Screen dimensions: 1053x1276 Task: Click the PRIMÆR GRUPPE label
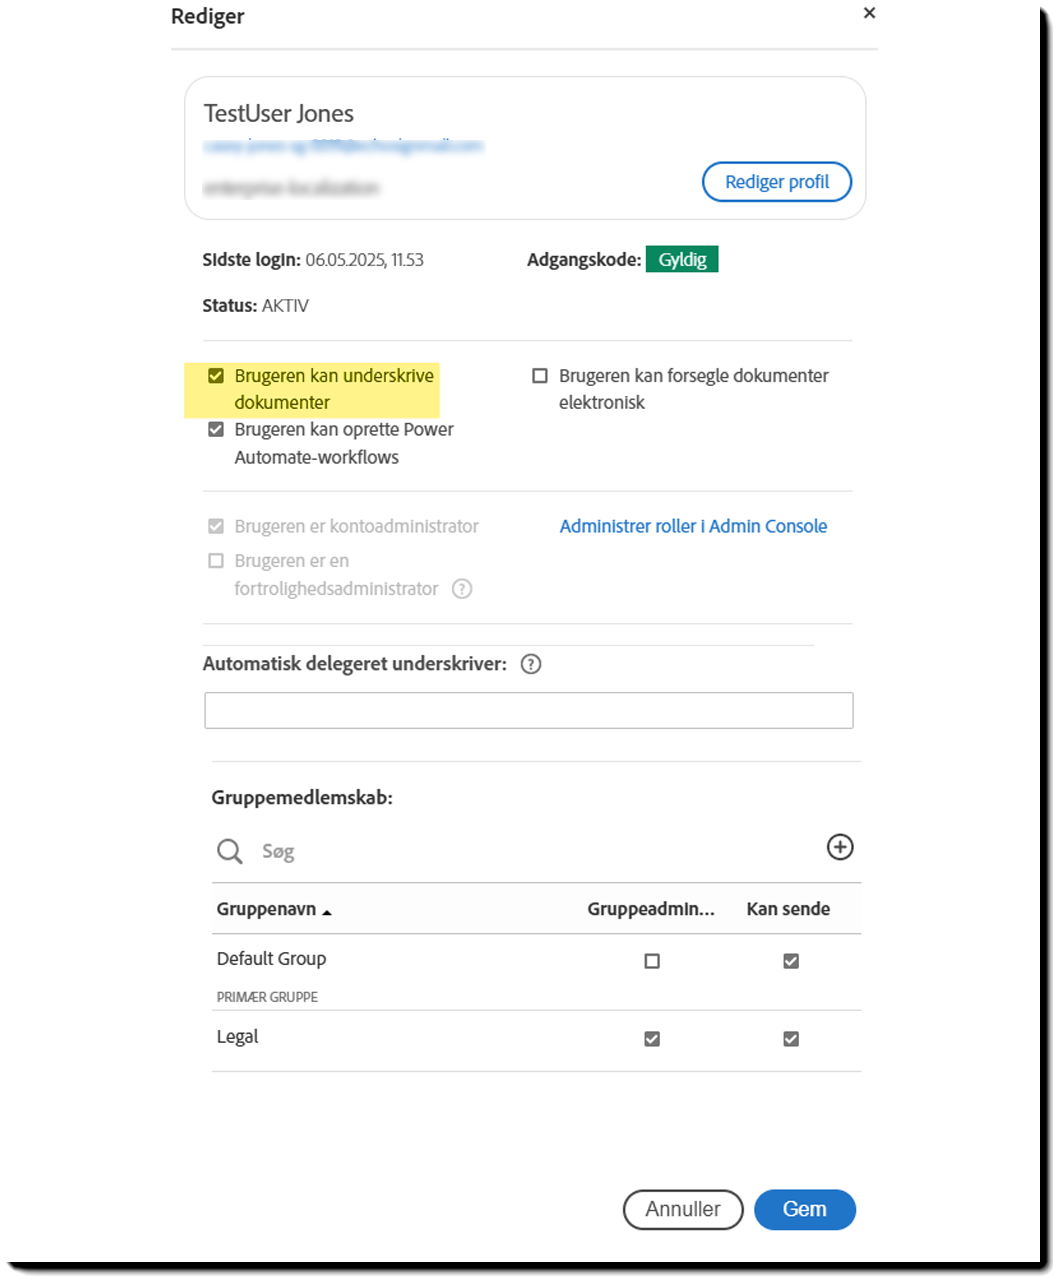[x=267, y=997]
